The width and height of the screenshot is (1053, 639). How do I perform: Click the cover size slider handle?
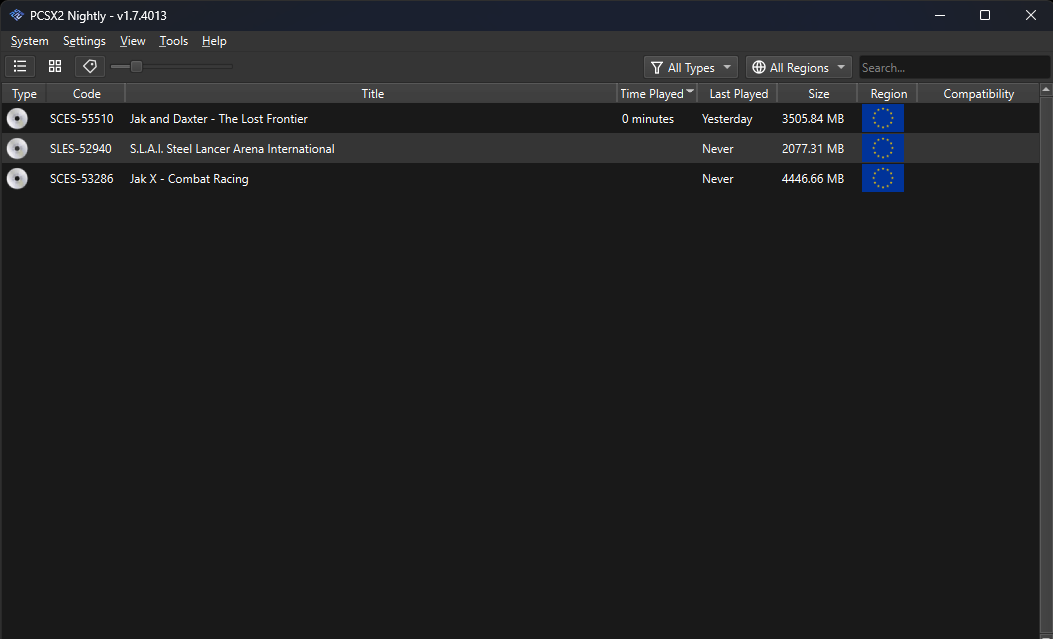coord(136,66)
